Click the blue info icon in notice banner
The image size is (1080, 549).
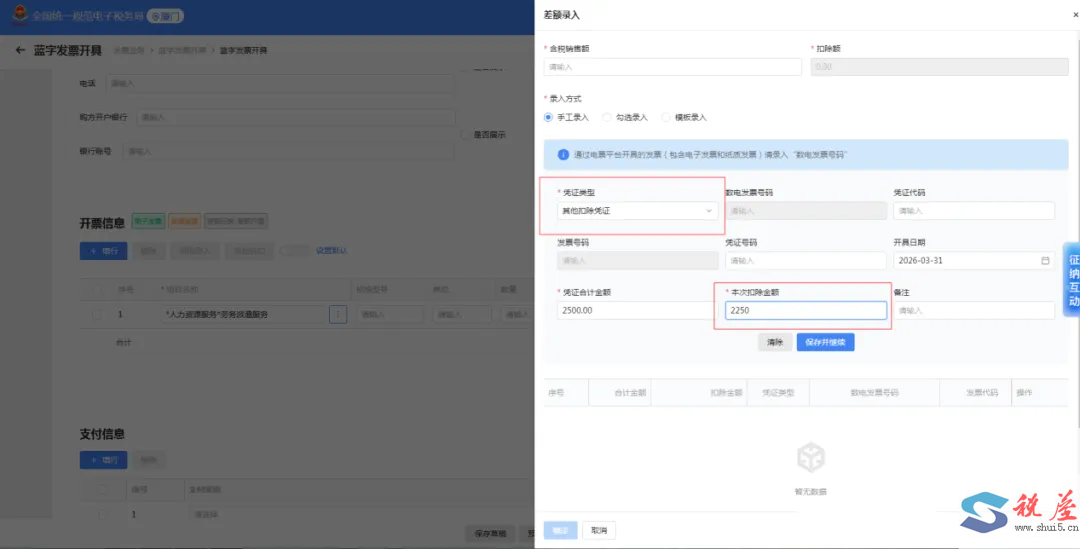click(x=563, y=155)
